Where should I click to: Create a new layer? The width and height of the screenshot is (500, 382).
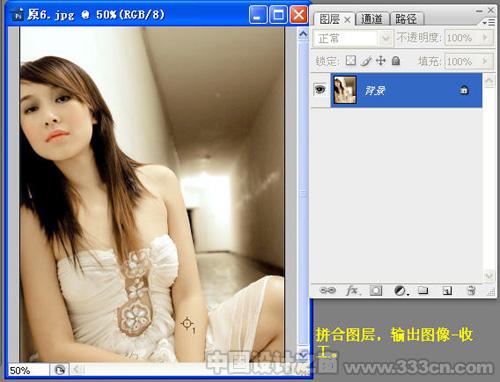coord(447,291)
